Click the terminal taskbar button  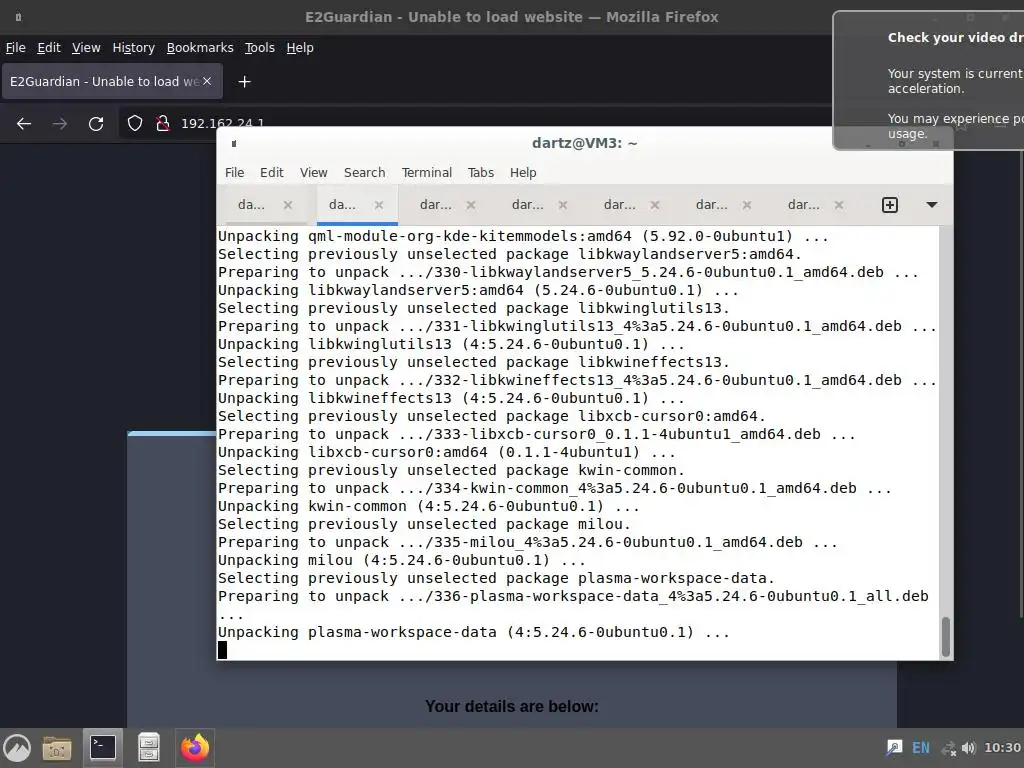tap(103, 748)
